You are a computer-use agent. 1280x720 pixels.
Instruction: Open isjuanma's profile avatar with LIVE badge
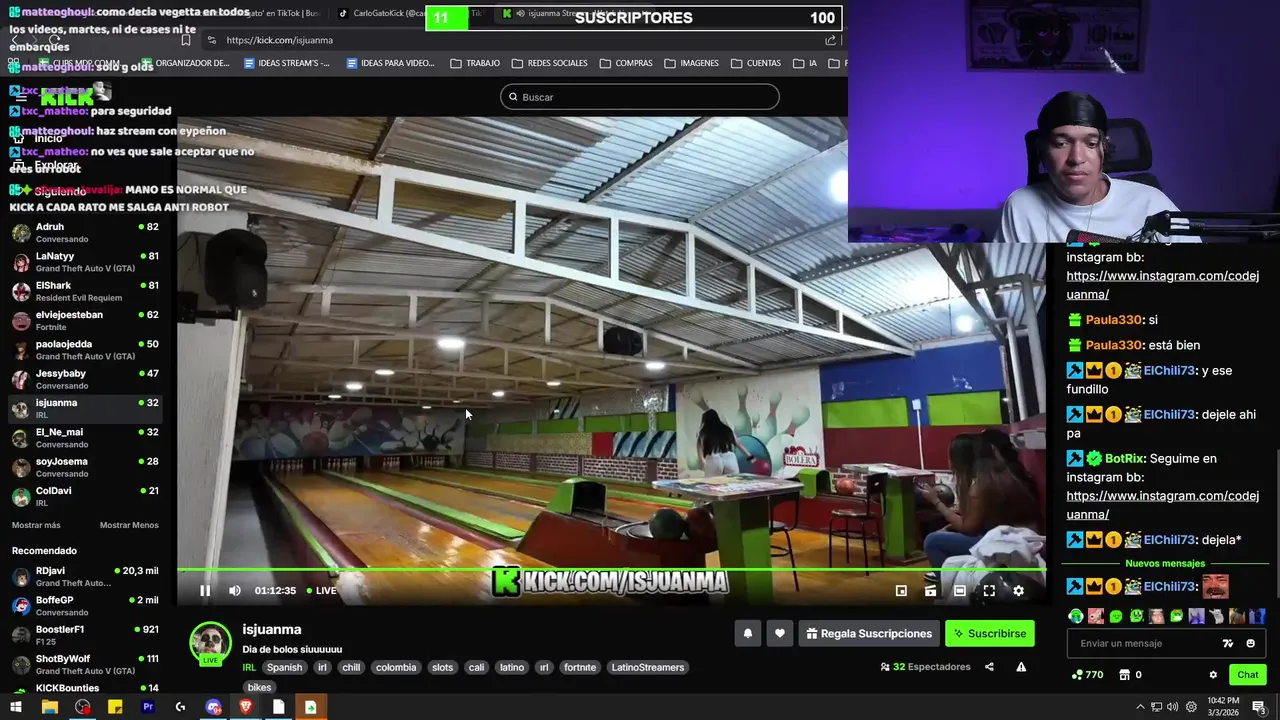[210, 643]
